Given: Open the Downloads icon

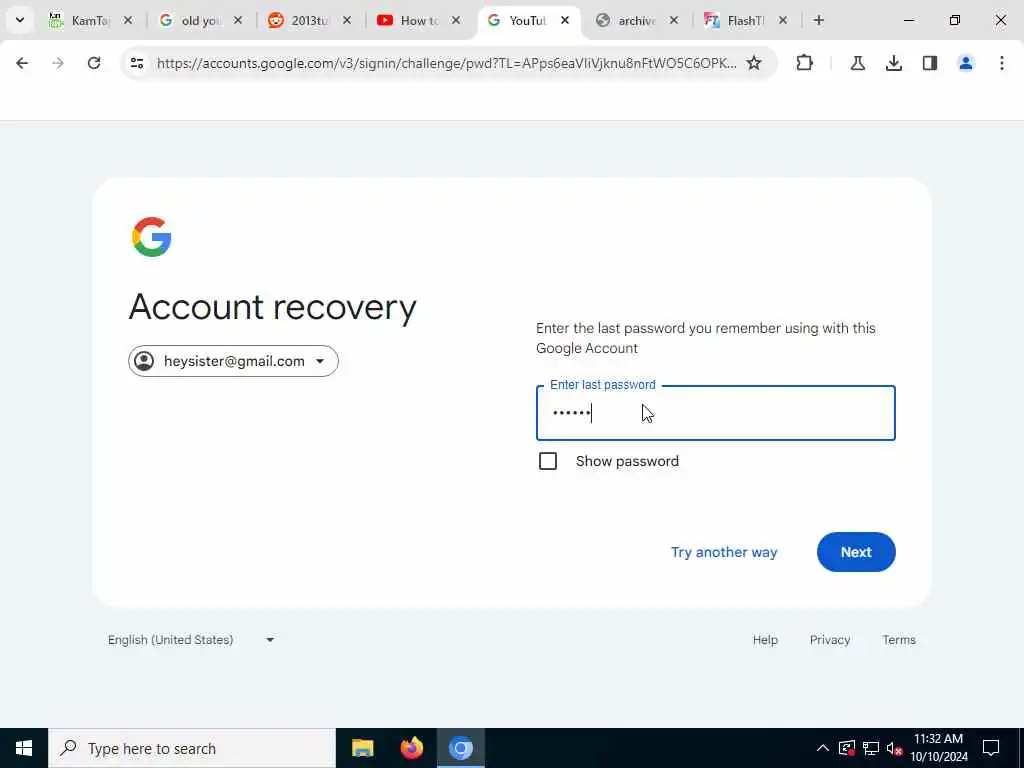Looking at the screenshot, I should coord(893,63).
